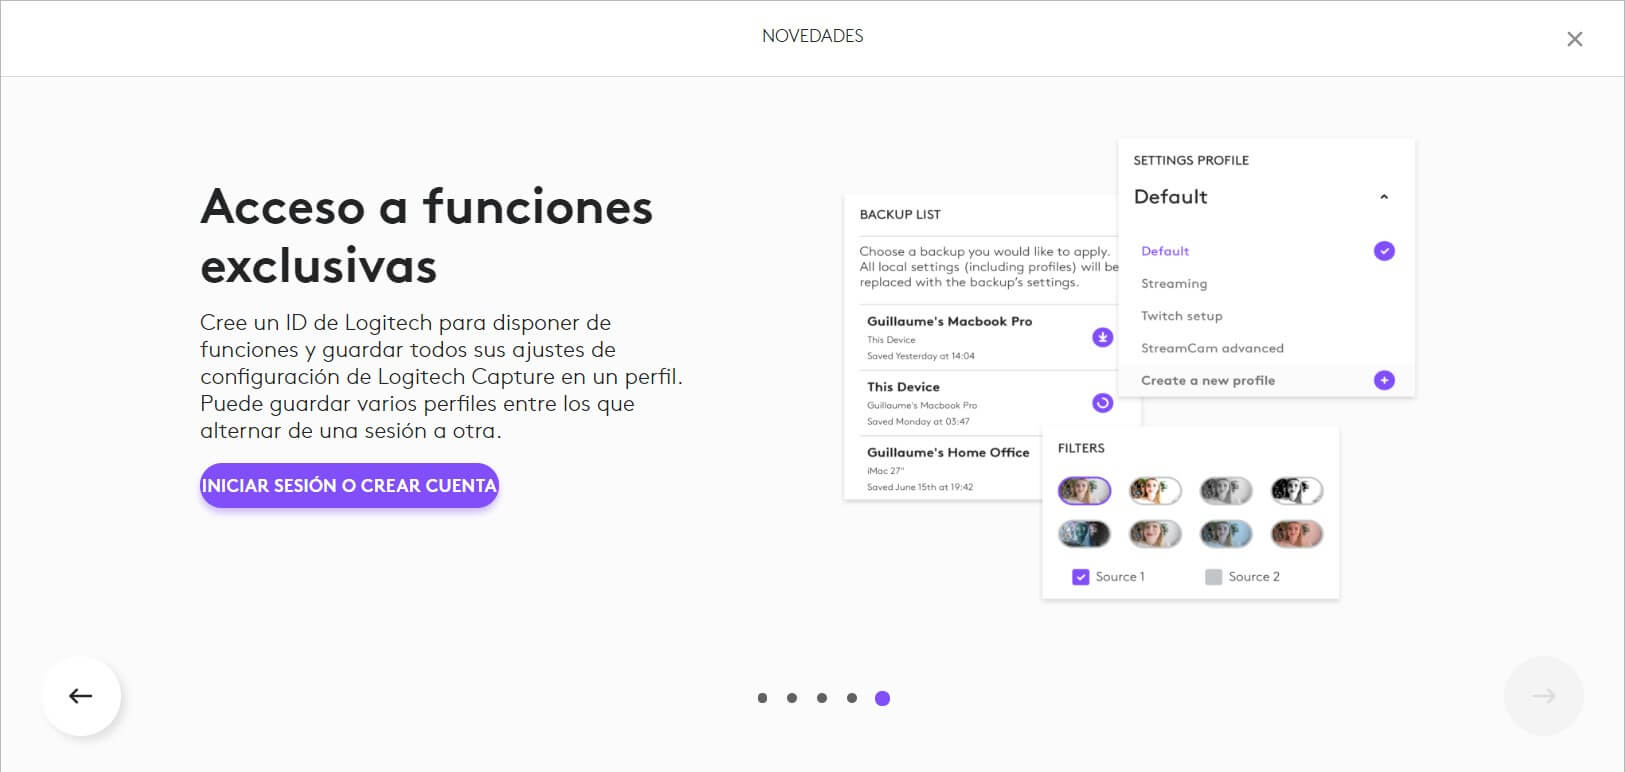Click Guillaume's Home Office backup entry
This screenshot has width=1625, height=772.
pyautogui.click(x=948, y=453)
